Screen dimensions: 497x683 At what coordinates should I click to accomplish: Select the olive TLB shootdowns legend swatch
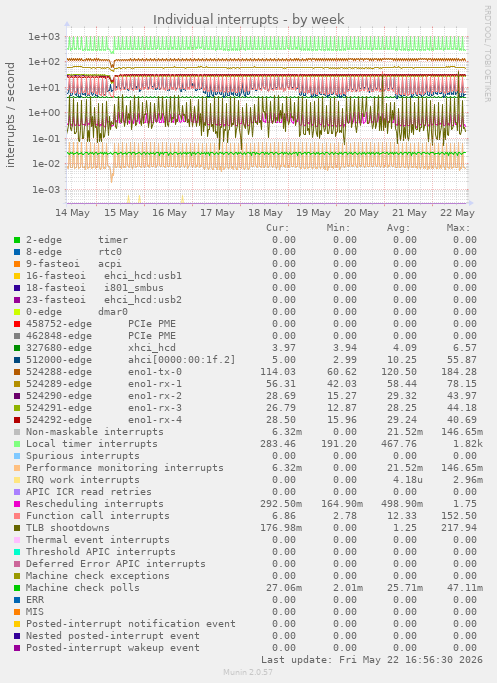click(17, 528)
